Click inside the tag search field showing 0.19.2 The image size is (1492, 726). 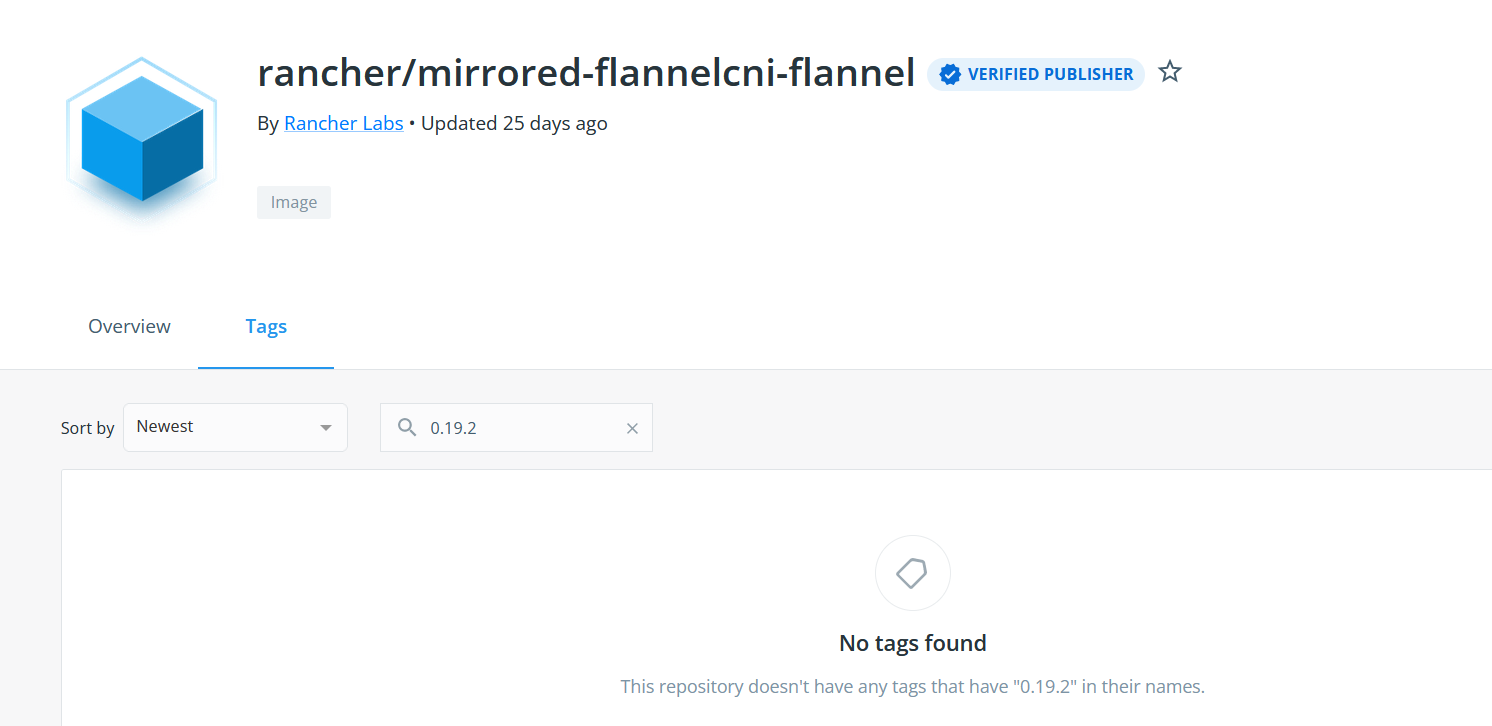pyautogui.click(x=510, y=427)
